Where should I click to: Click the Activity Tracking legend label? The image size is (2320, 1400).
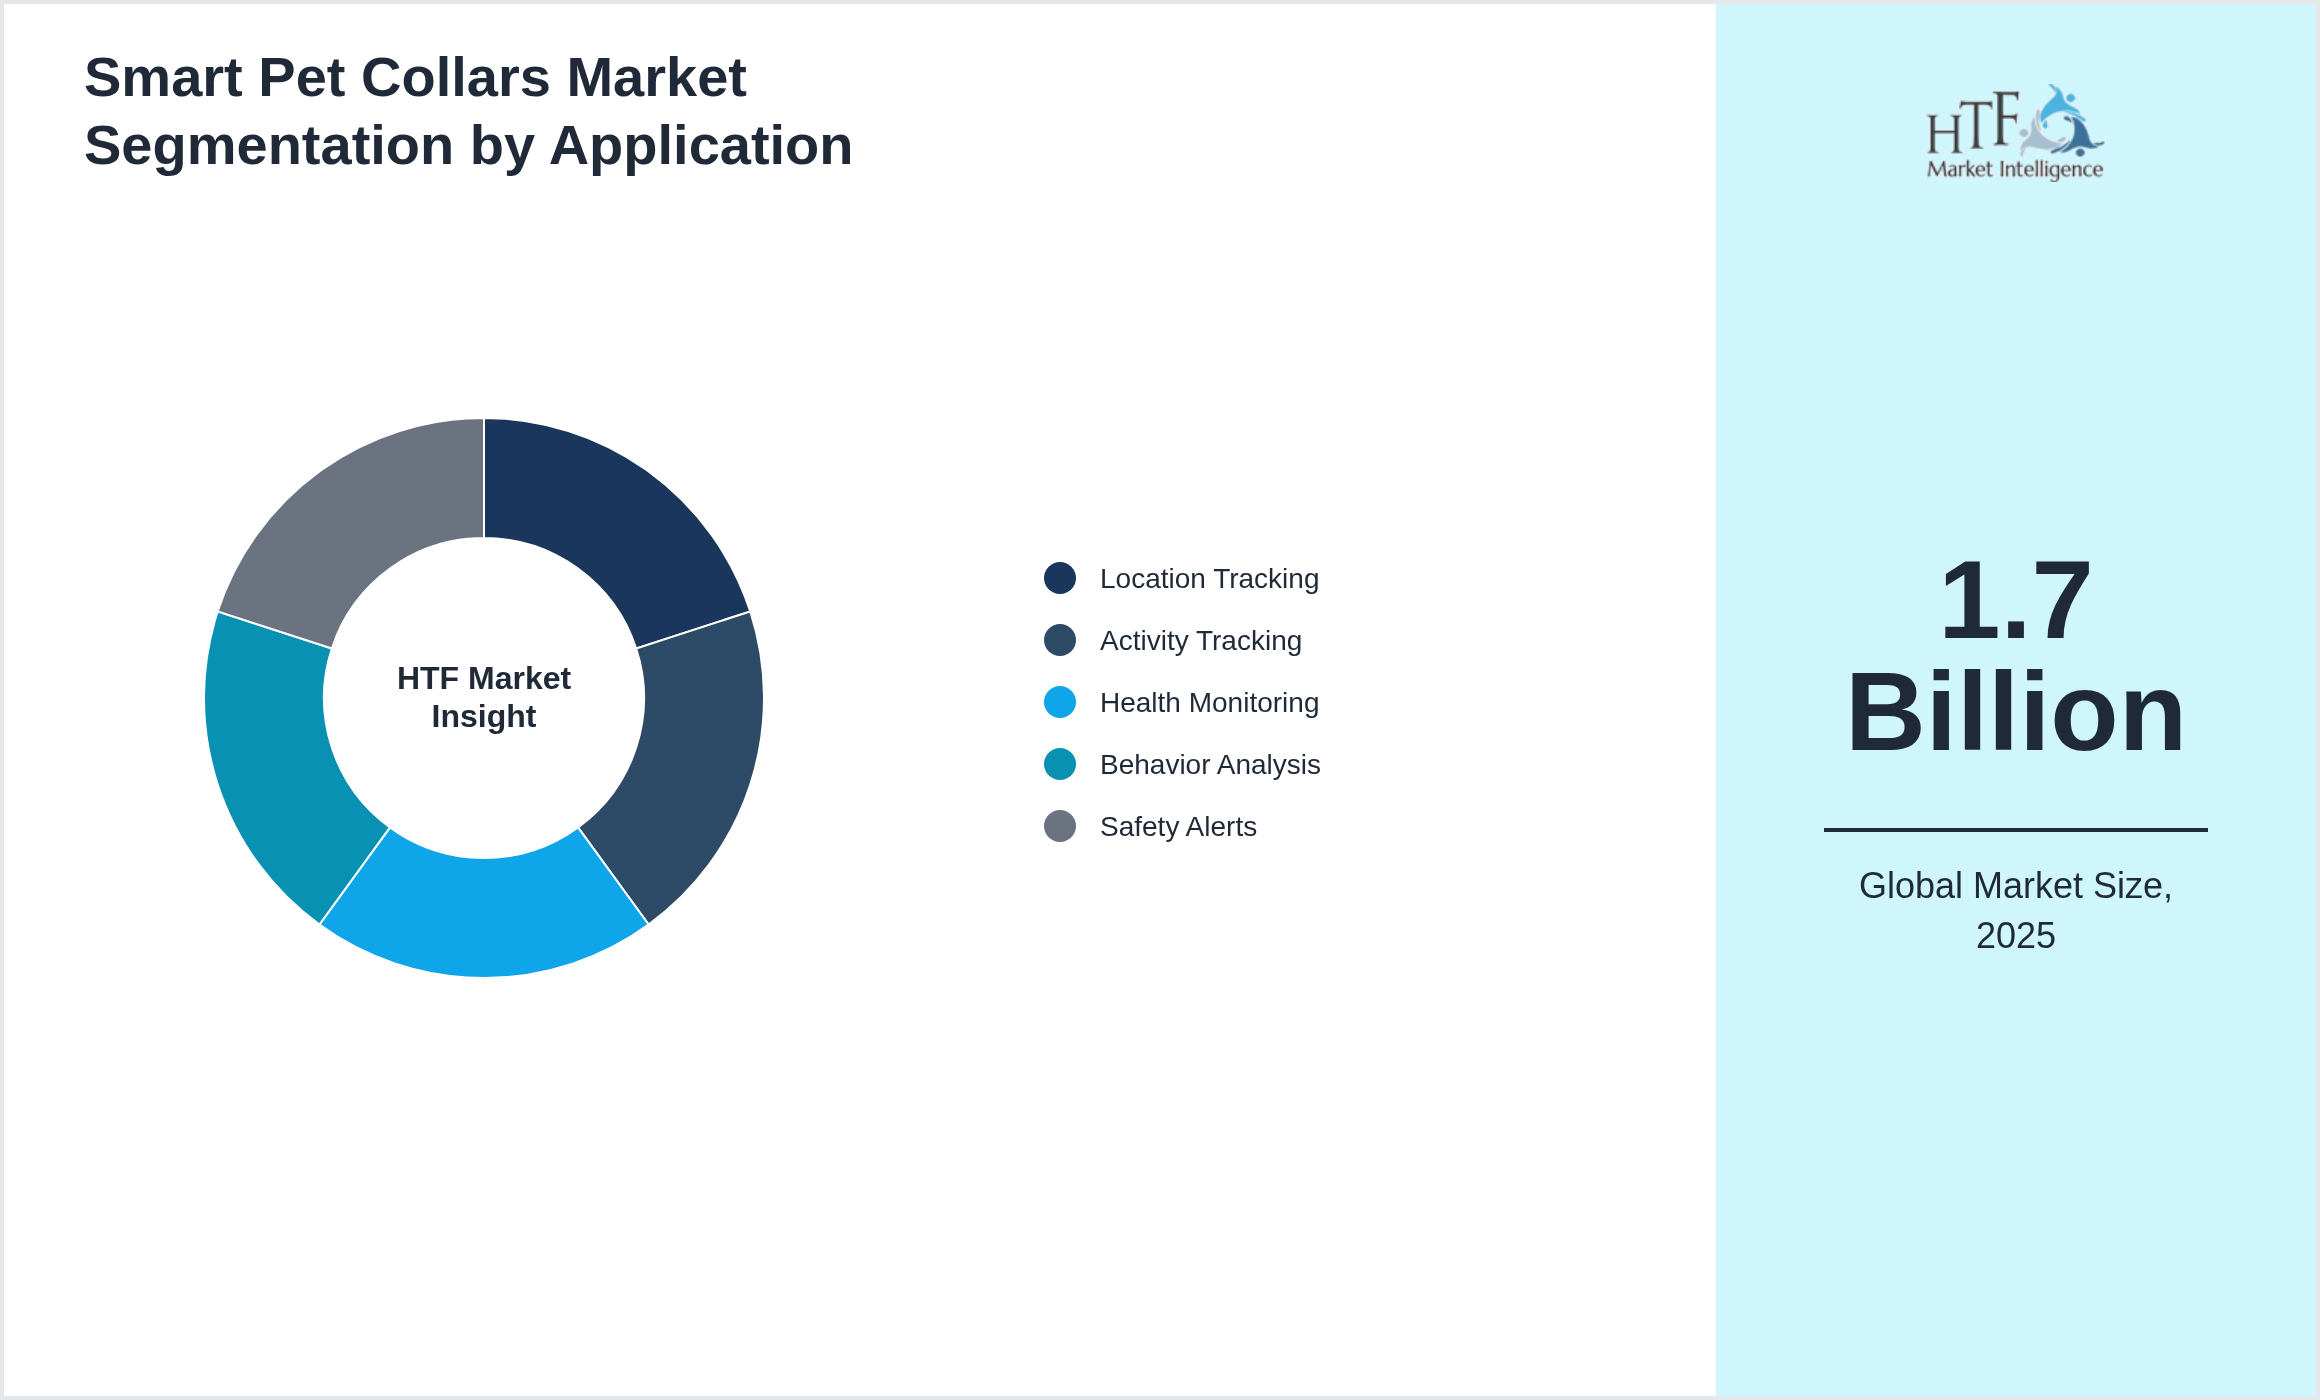(x=1200, y=641)
